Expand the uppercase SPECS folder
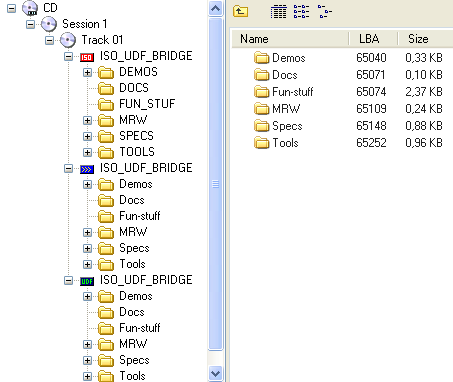 [87, 136]
